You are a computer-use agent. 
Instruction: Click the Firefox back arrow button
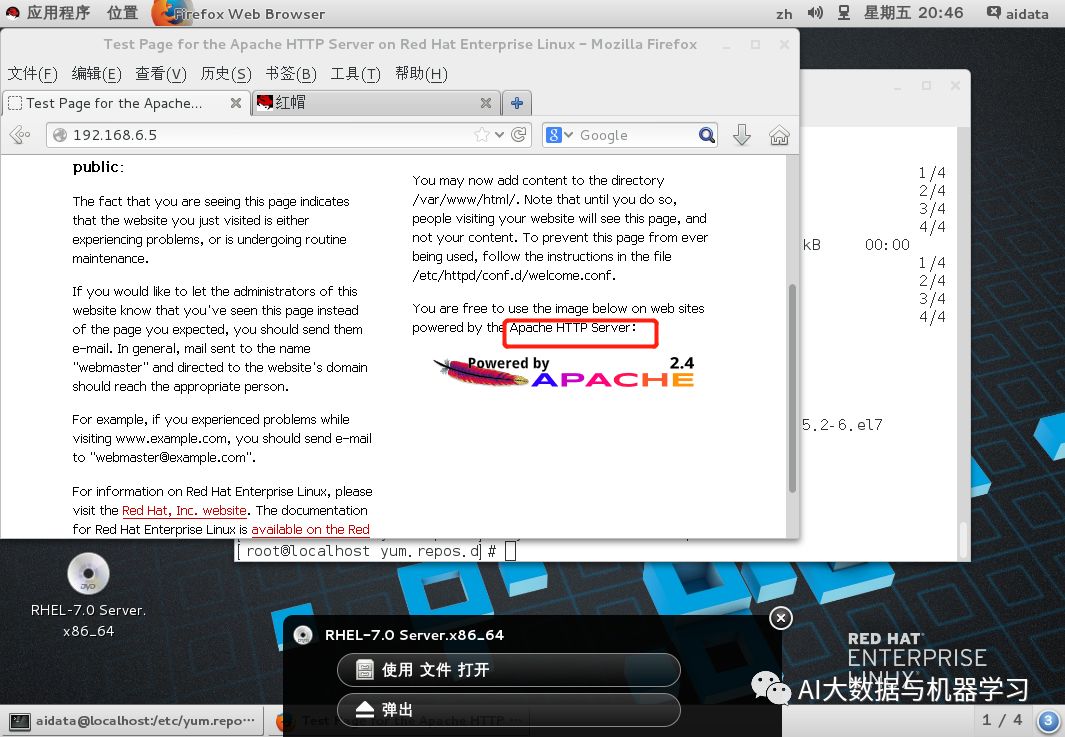coord(20,134)
